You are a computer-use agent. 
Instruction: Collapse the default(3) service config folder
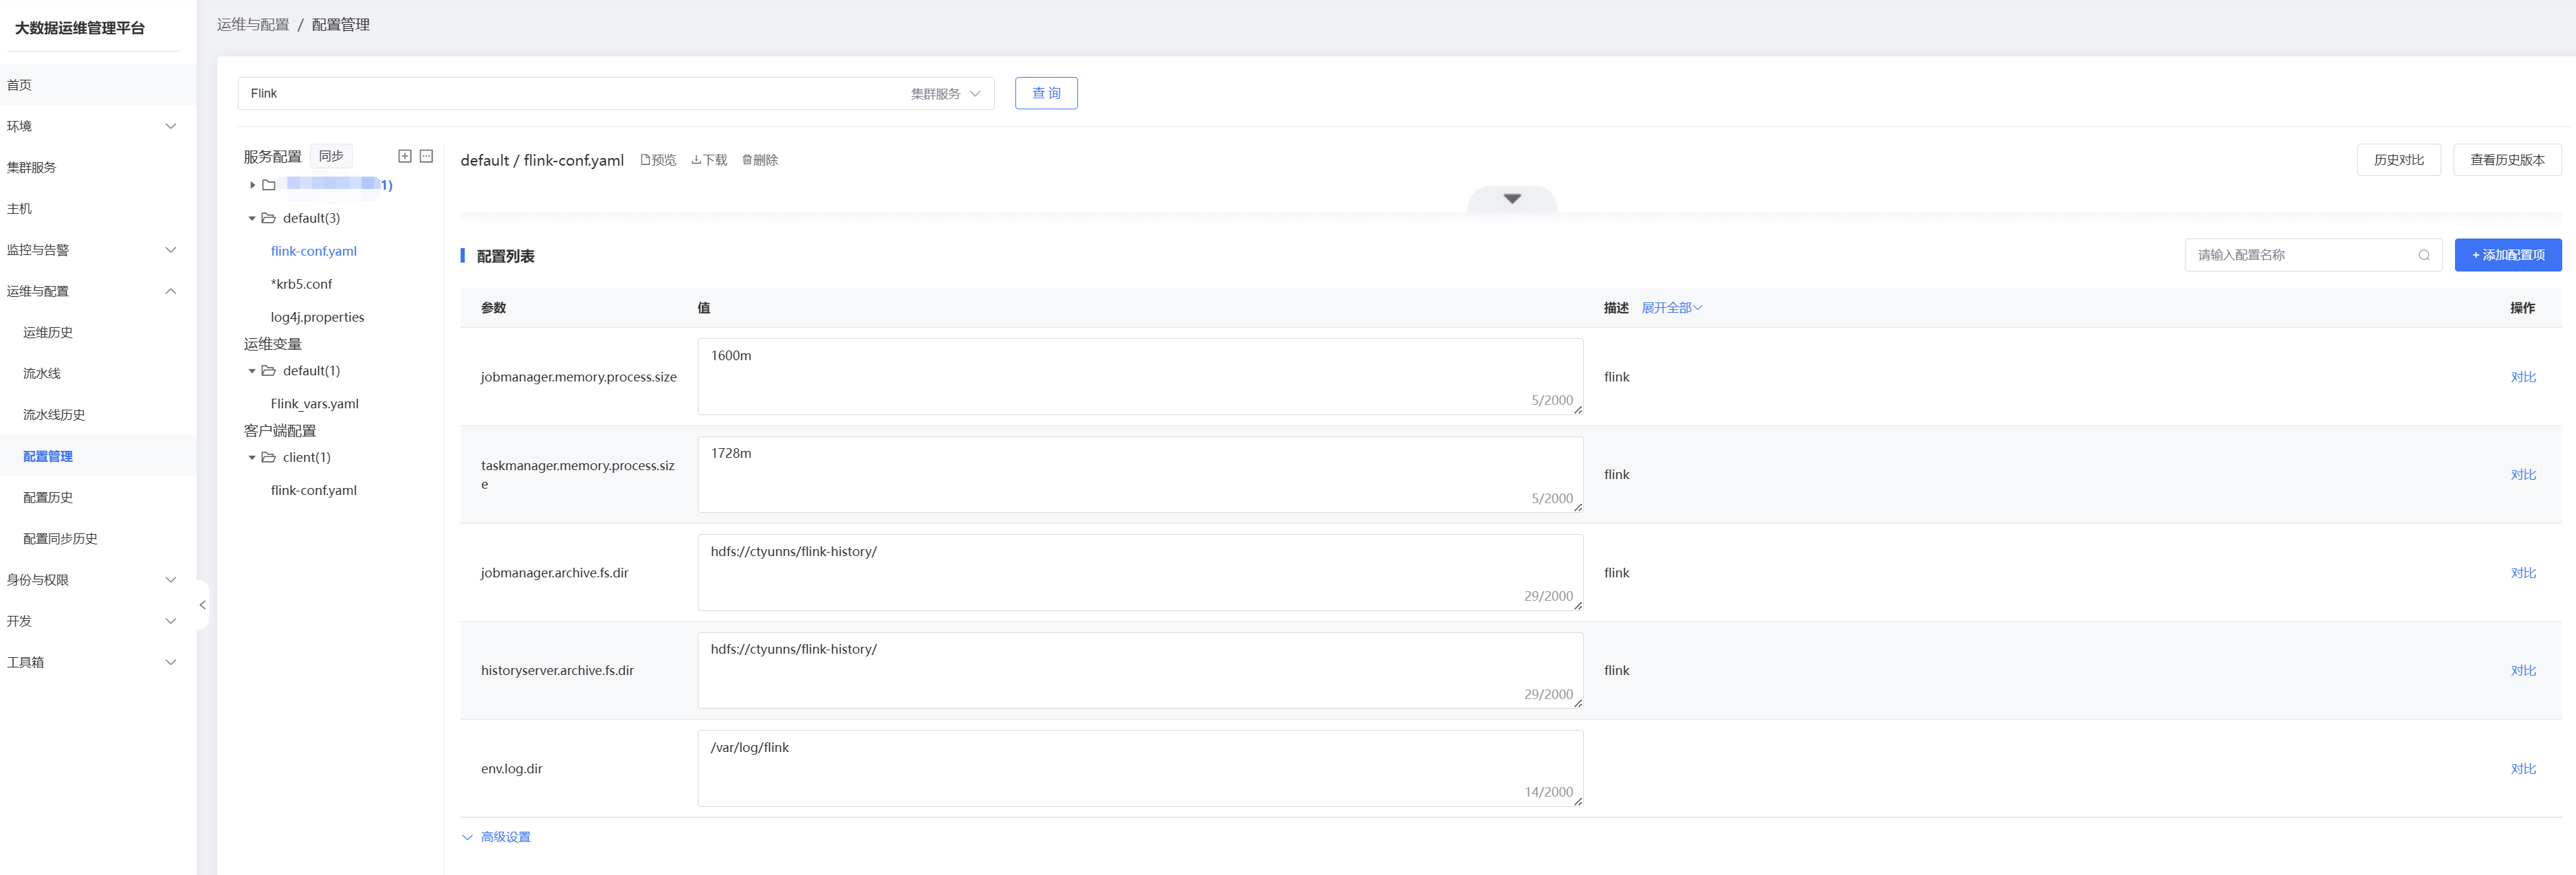tap(252, 218)
